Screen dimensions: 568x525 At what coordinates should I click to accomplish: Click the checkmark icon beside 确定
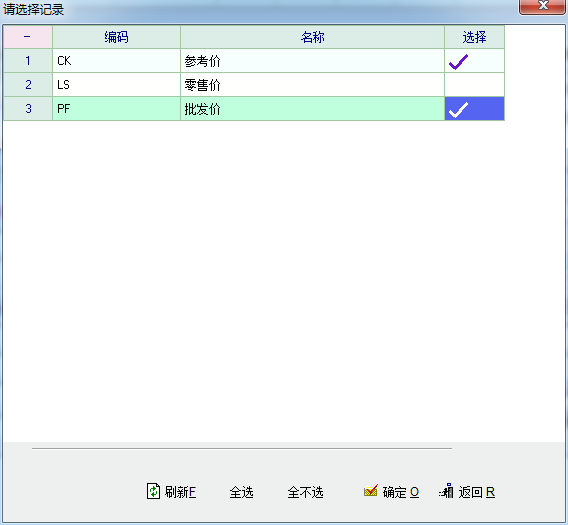pos(371,491)
